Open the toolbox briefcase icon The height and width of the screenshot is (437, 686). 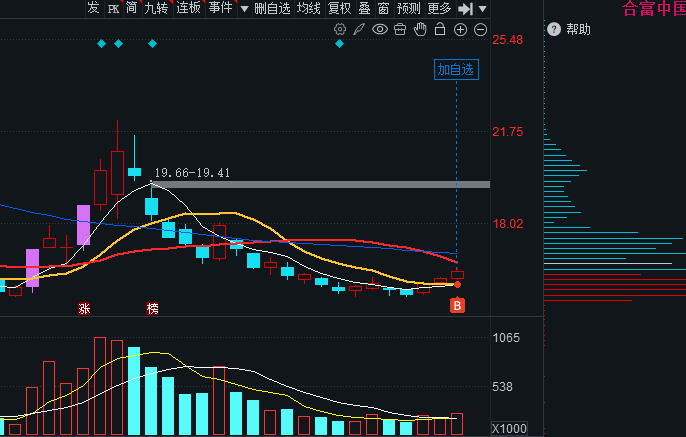click(400, 29)
